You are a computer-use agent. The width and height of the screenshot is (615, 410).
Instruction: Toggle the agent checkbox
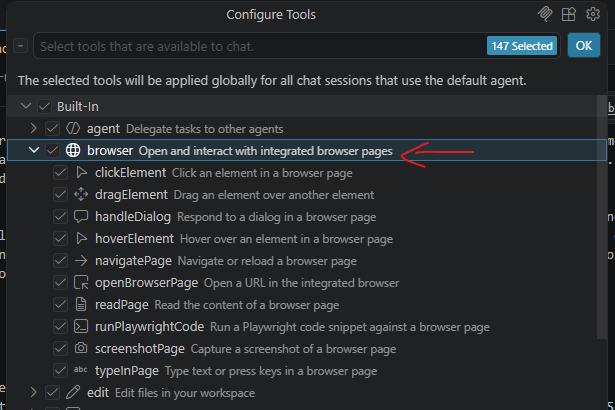point(52,128)
